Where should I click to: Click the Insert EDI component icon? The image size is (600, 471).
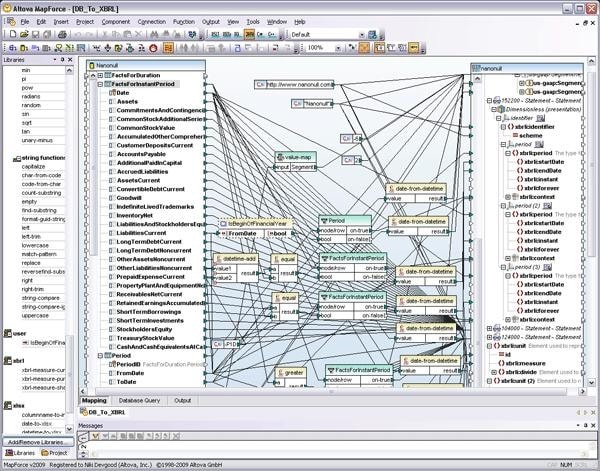35,48
